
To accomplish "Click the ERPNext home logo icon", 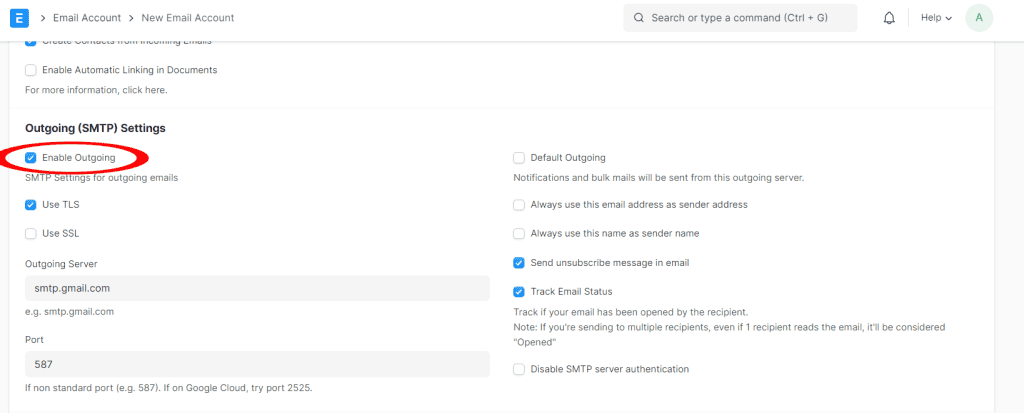I will pos(19,18).
